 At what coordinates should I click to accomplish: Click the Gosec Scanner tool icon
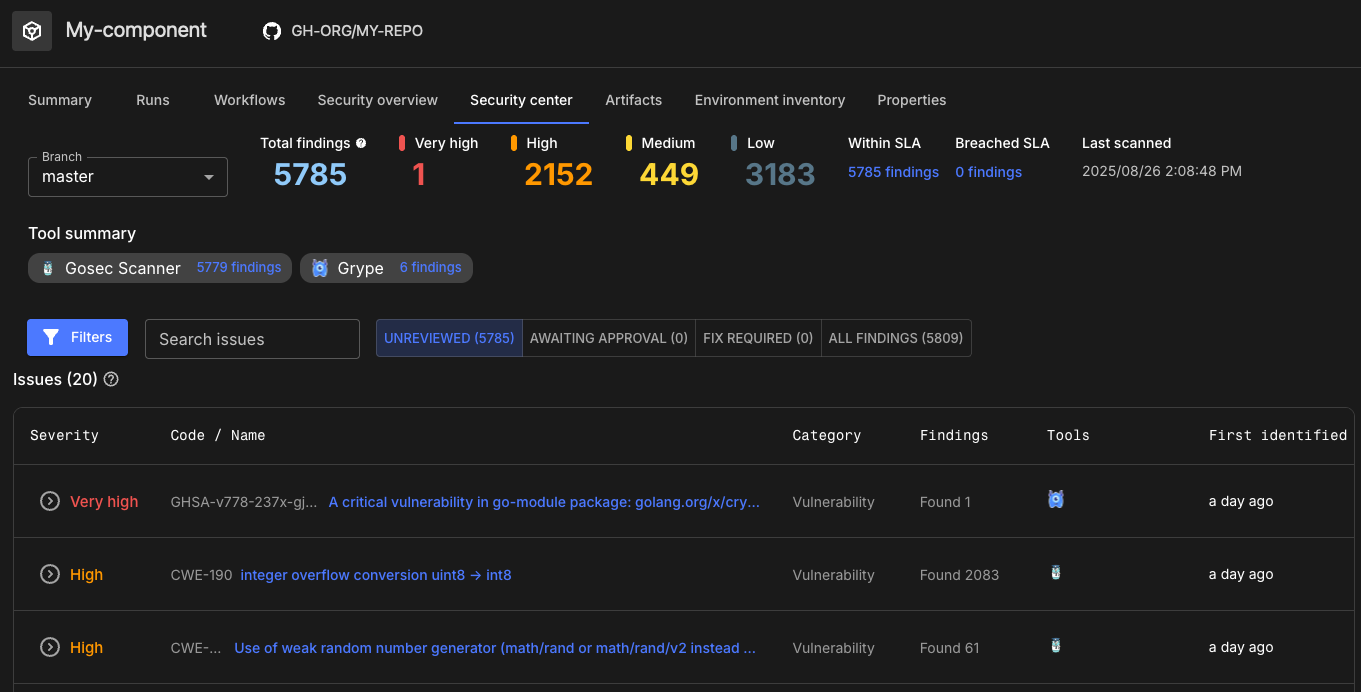tap(46, 268)
